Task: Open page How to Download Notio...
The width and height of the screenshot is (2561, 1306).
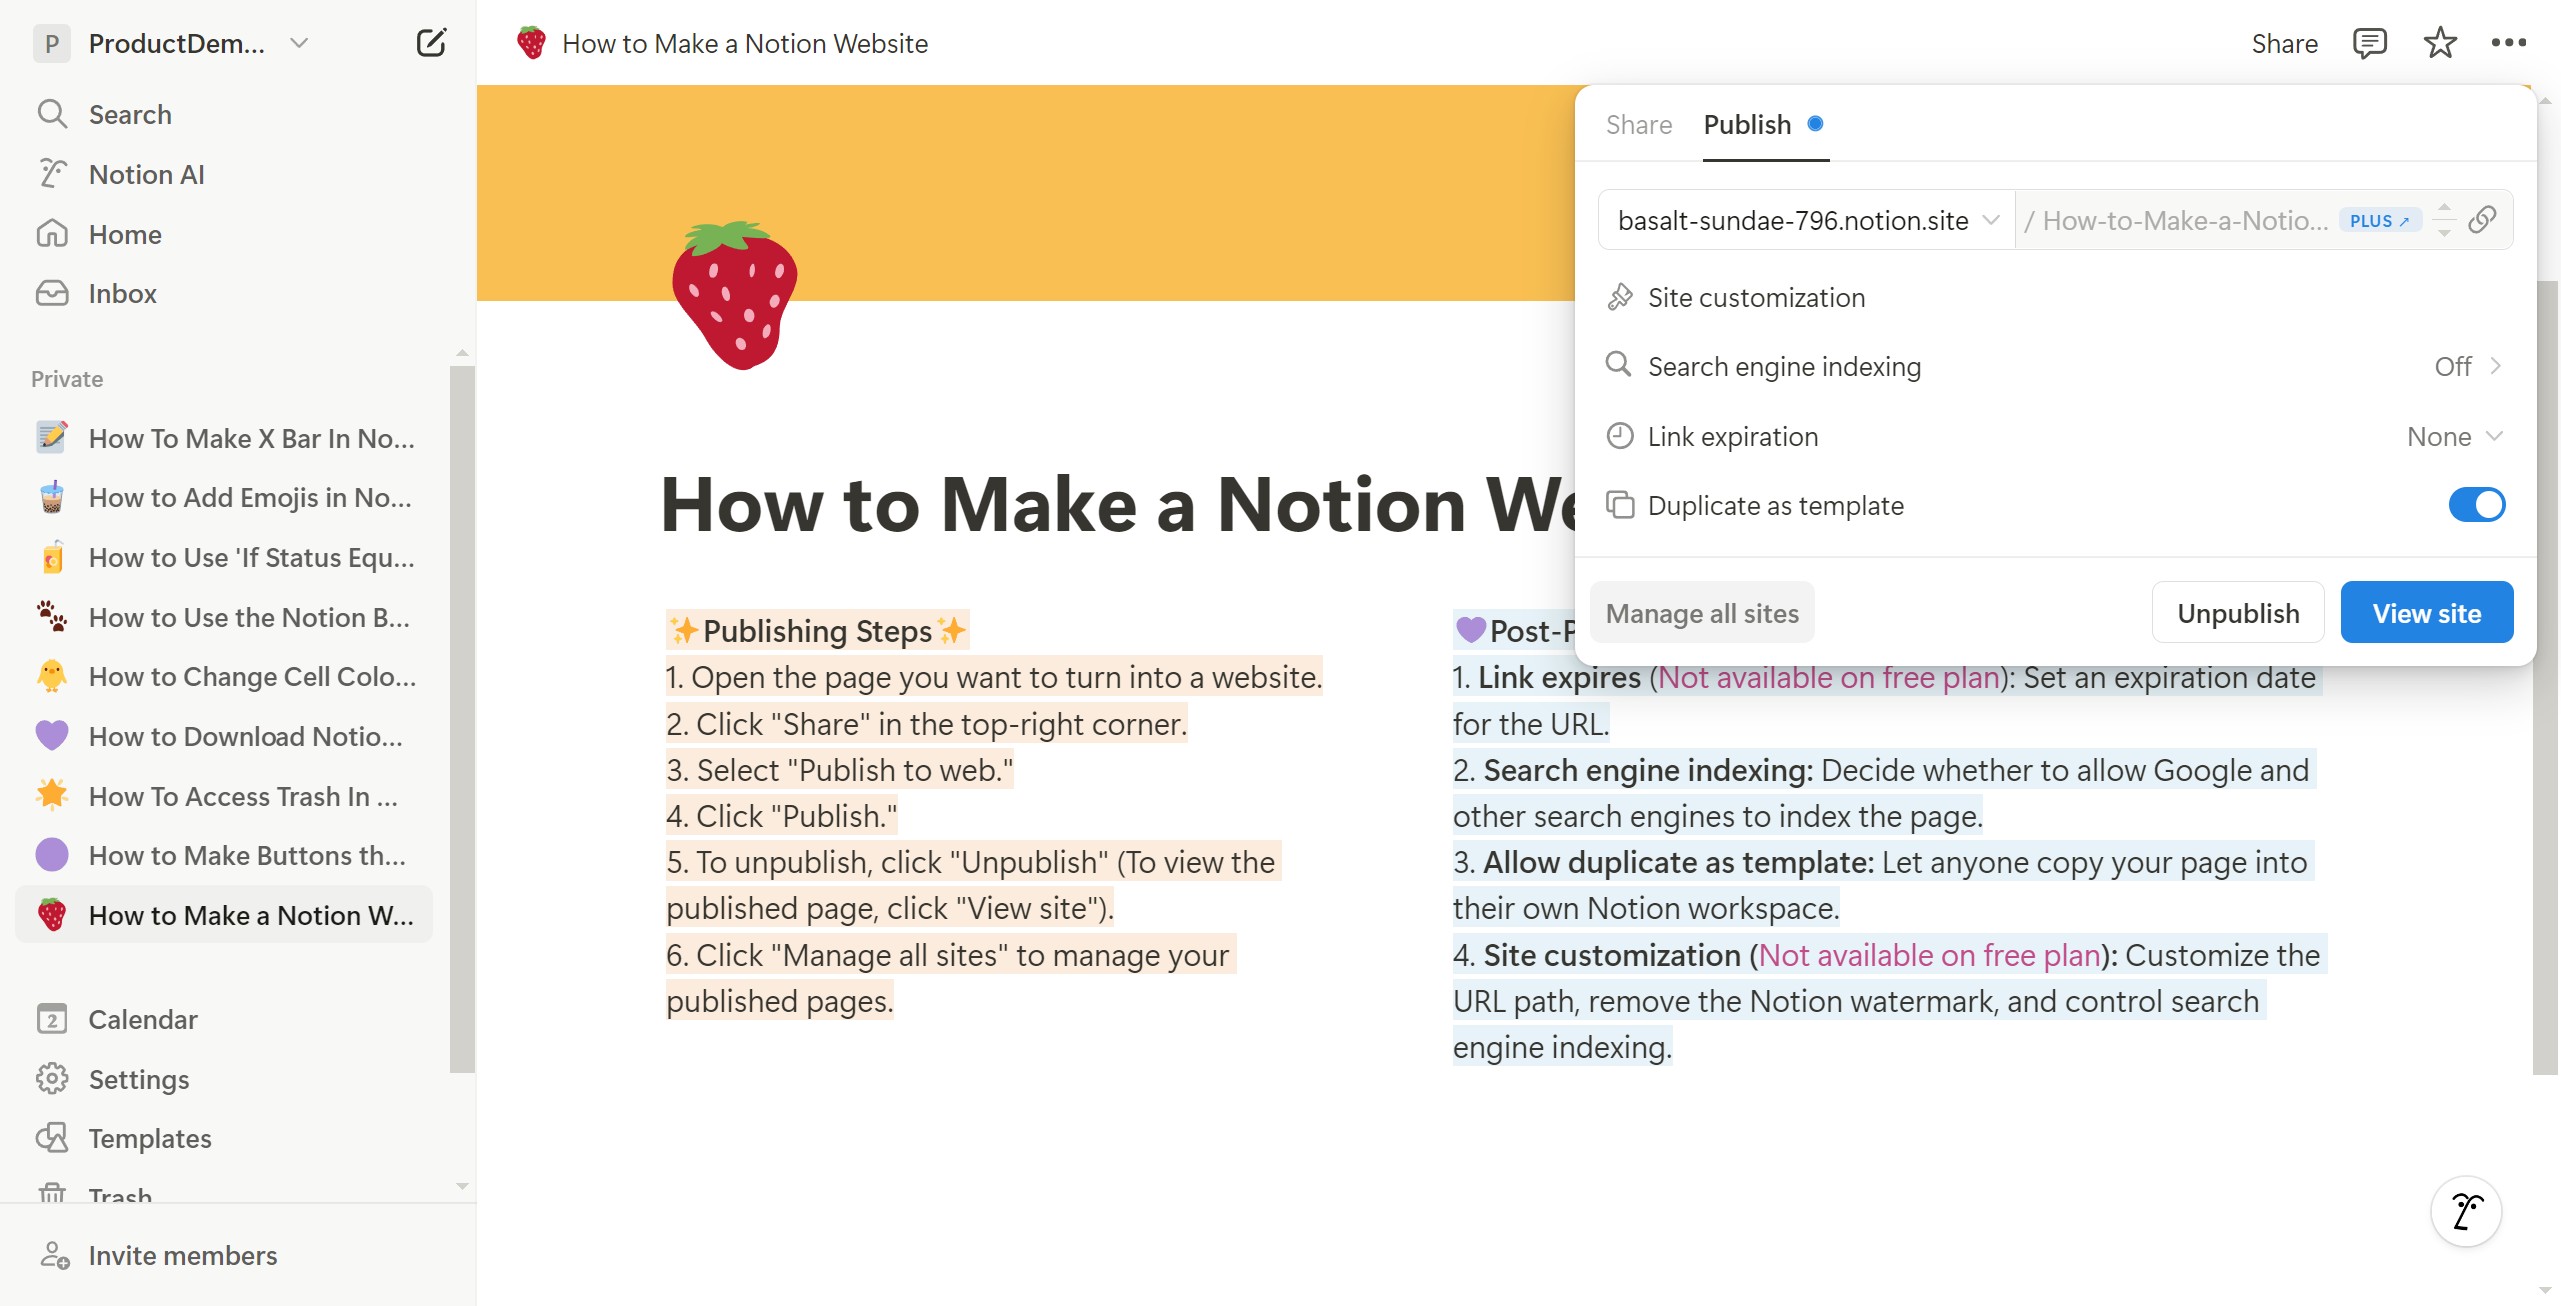Action: [225, 736]
